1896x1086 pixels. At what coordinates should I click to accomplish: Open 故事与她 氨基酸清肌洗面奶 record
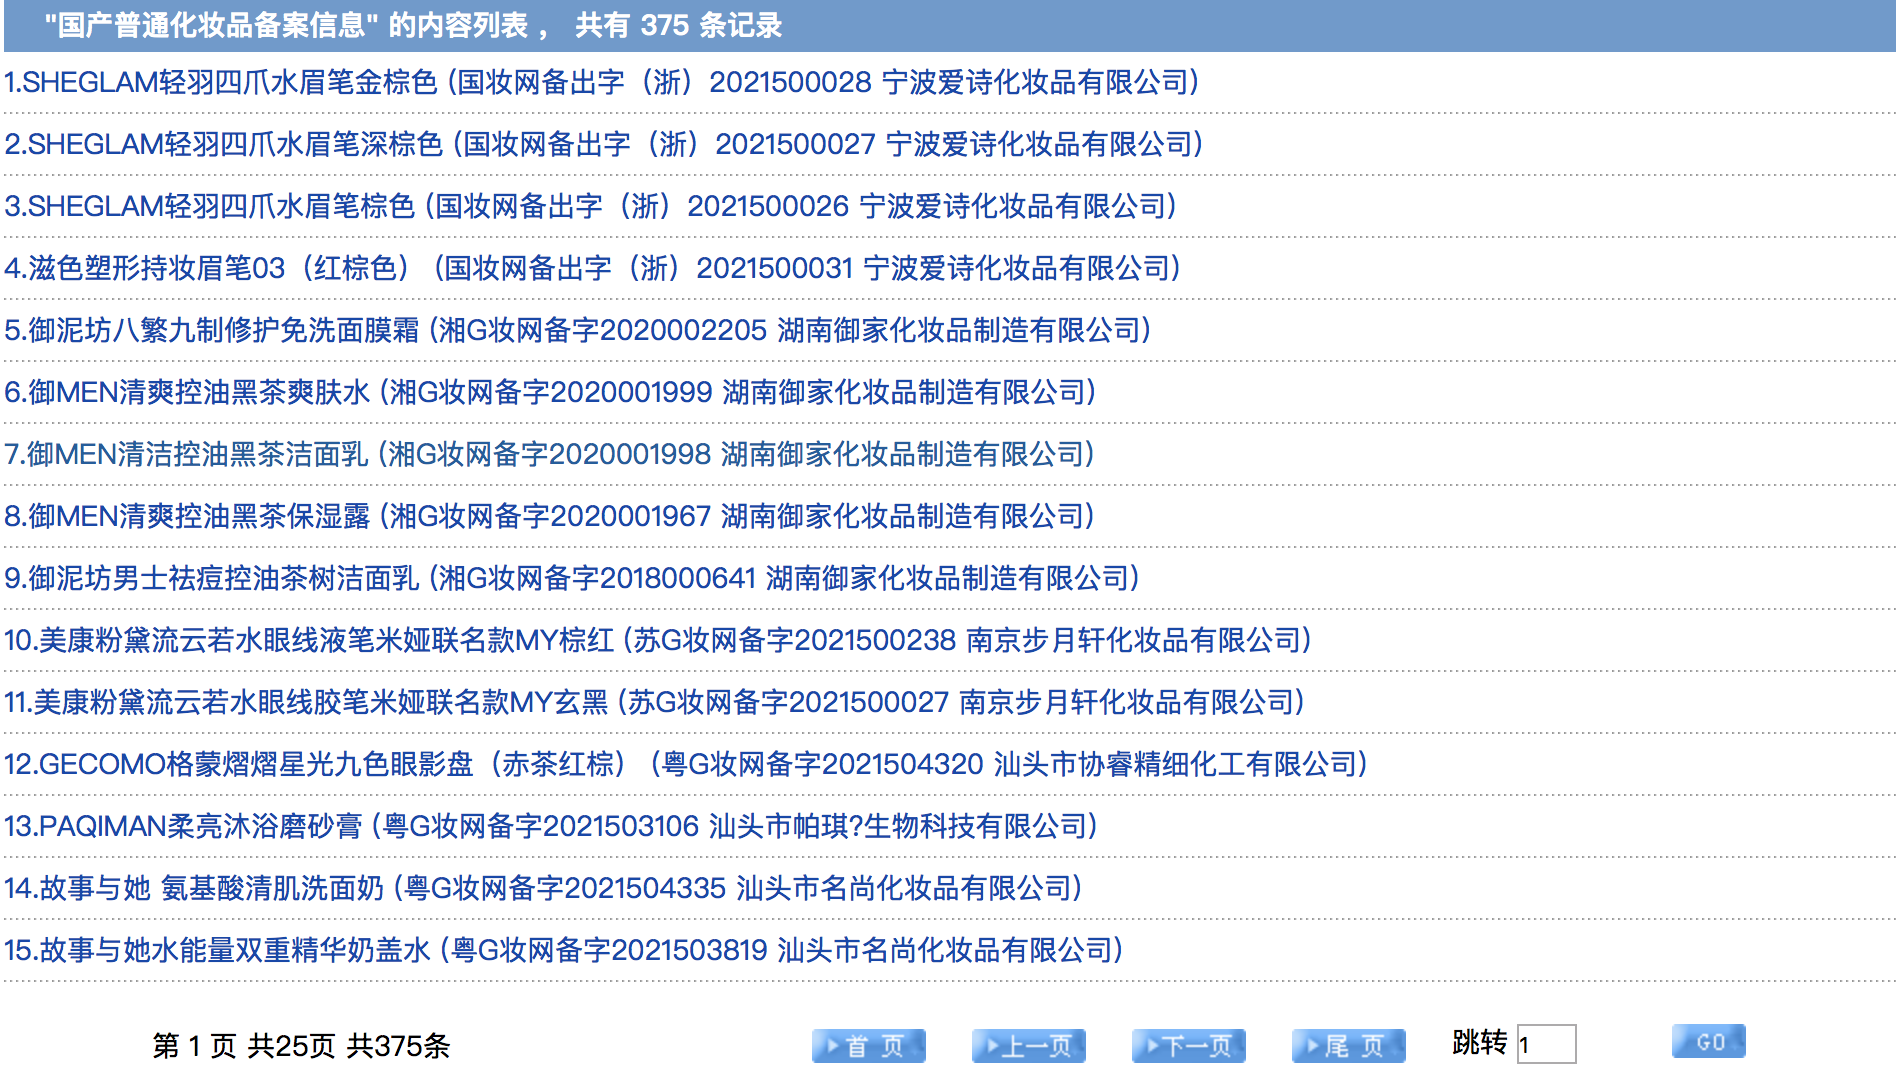pos(544,888)
